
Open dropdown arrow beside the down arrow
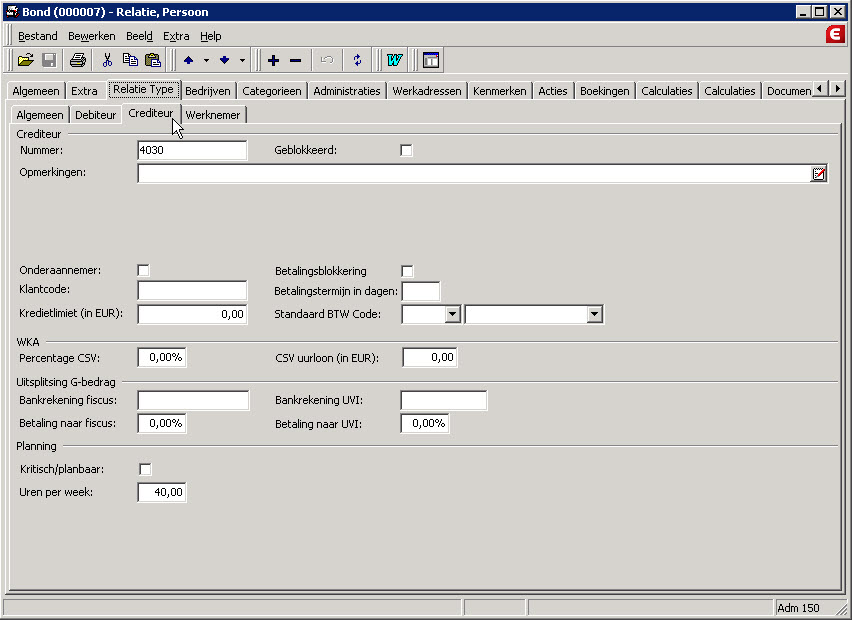click(x=242, y=60)
